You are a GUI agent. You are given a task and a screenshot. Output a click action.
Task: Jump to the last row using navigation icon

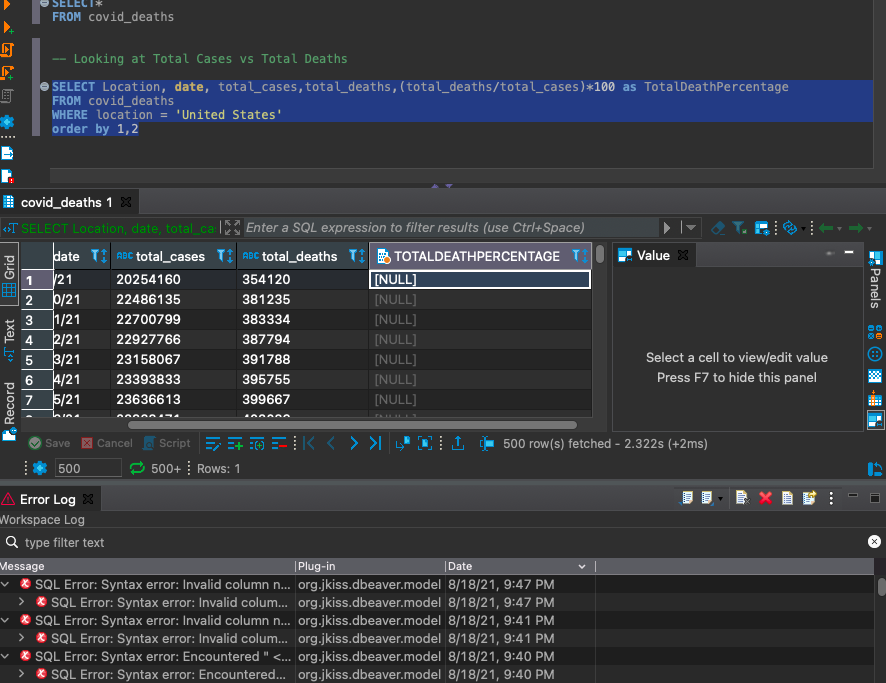[x=376, y=443]
